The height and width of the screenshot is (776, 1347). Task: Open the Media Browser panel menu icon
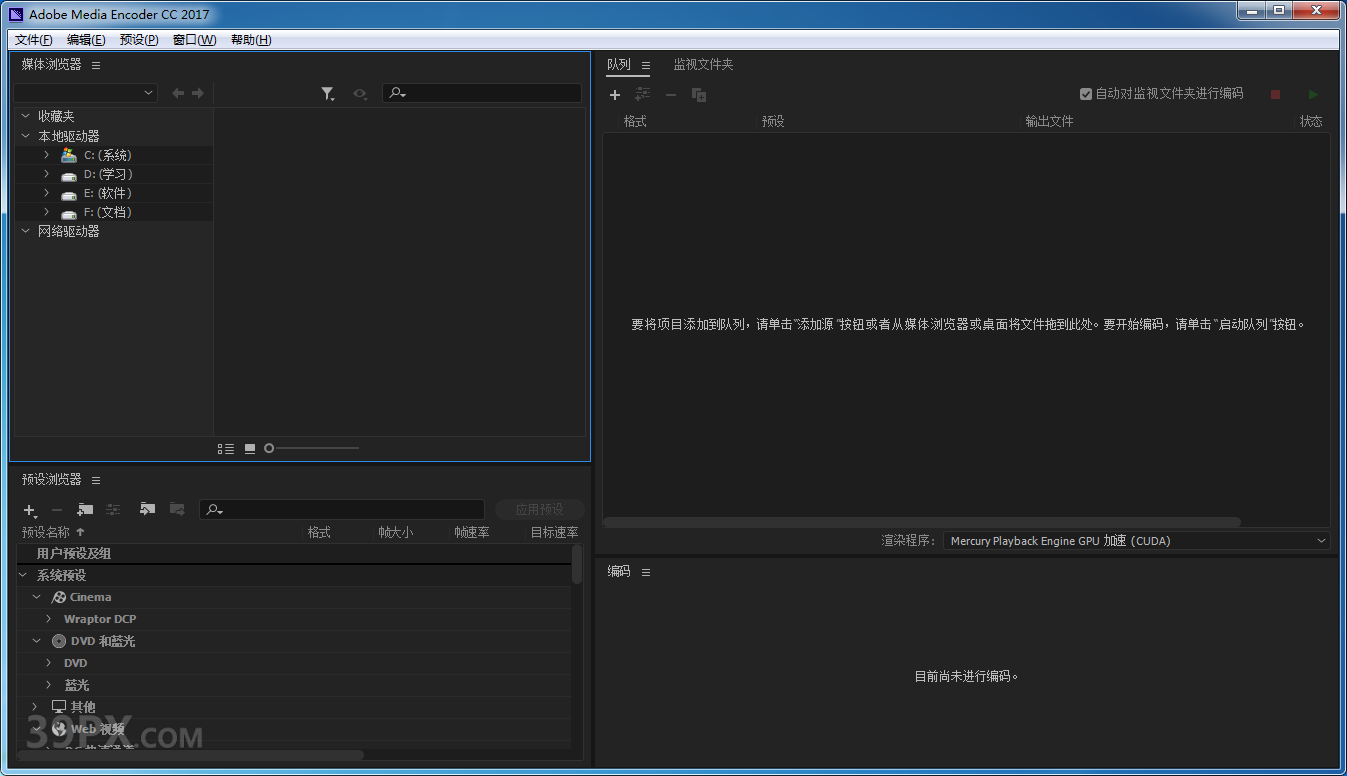(x=96, y=65)
